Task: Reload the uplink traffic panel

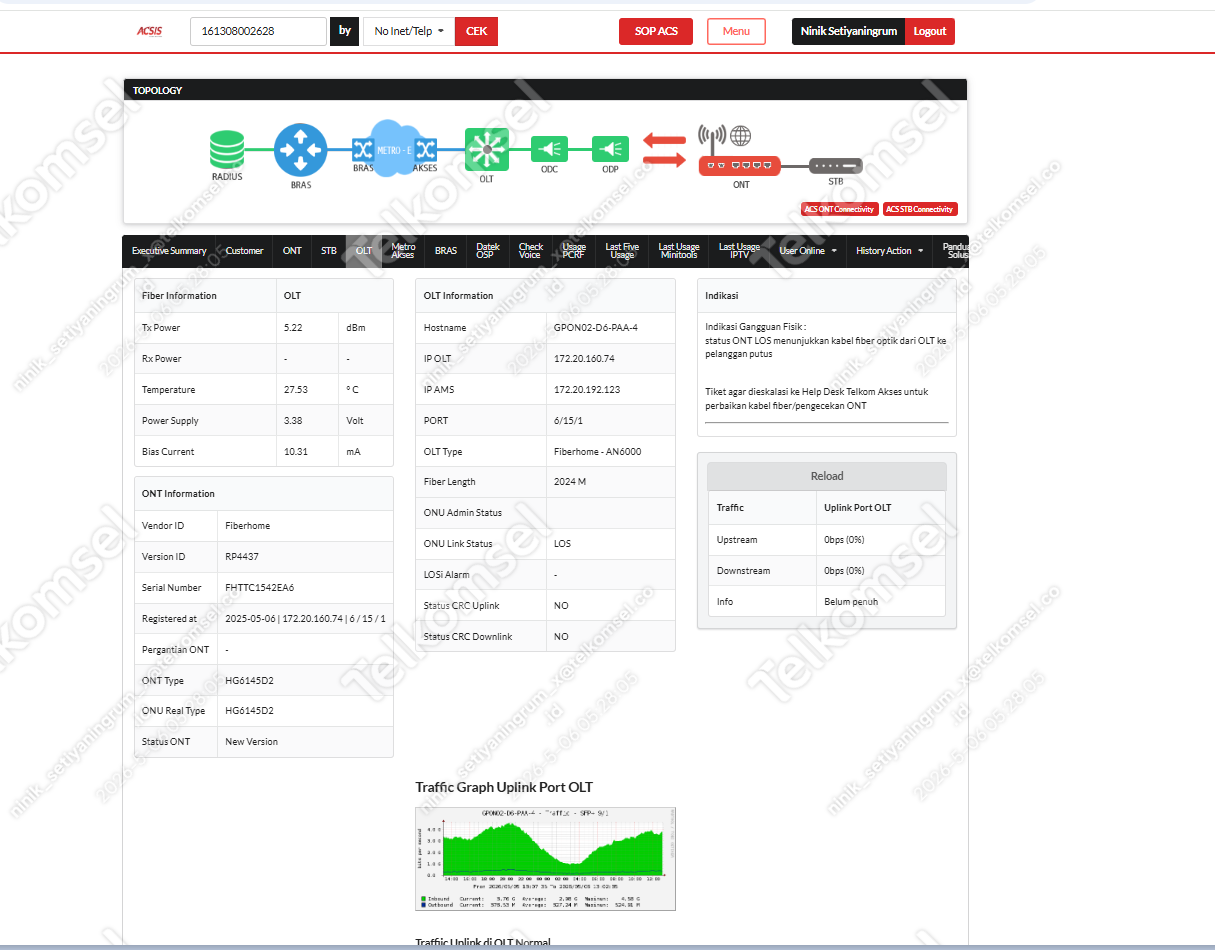Action: pos(827,476)
